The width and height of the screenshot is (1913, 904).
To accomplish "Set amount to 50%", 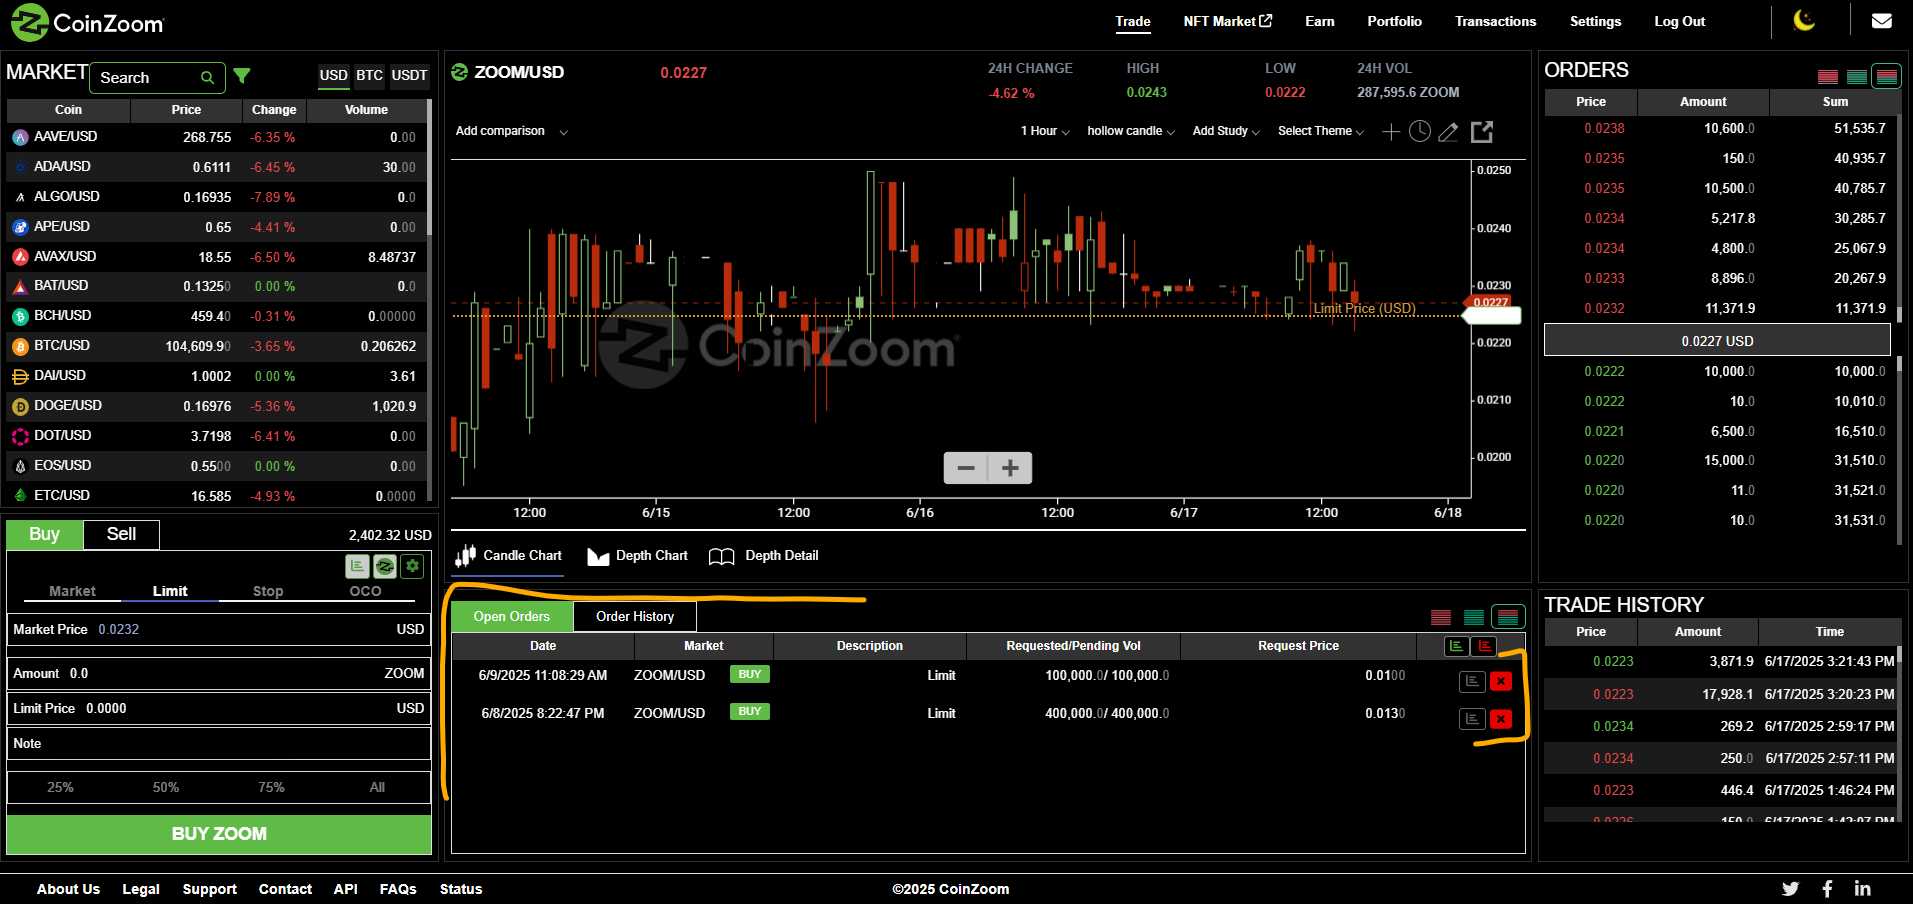I will click(x=166, y=787).
